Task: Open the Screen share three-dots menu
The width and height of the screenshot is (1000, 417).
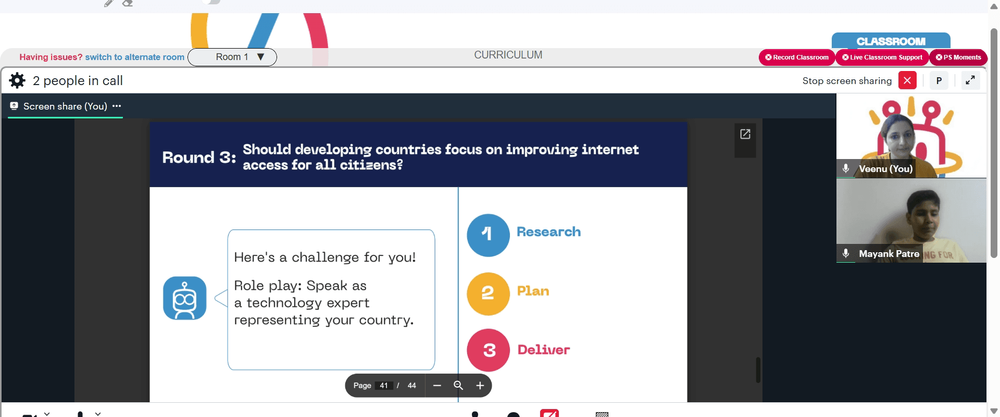Action: click(x=116, y=106)
